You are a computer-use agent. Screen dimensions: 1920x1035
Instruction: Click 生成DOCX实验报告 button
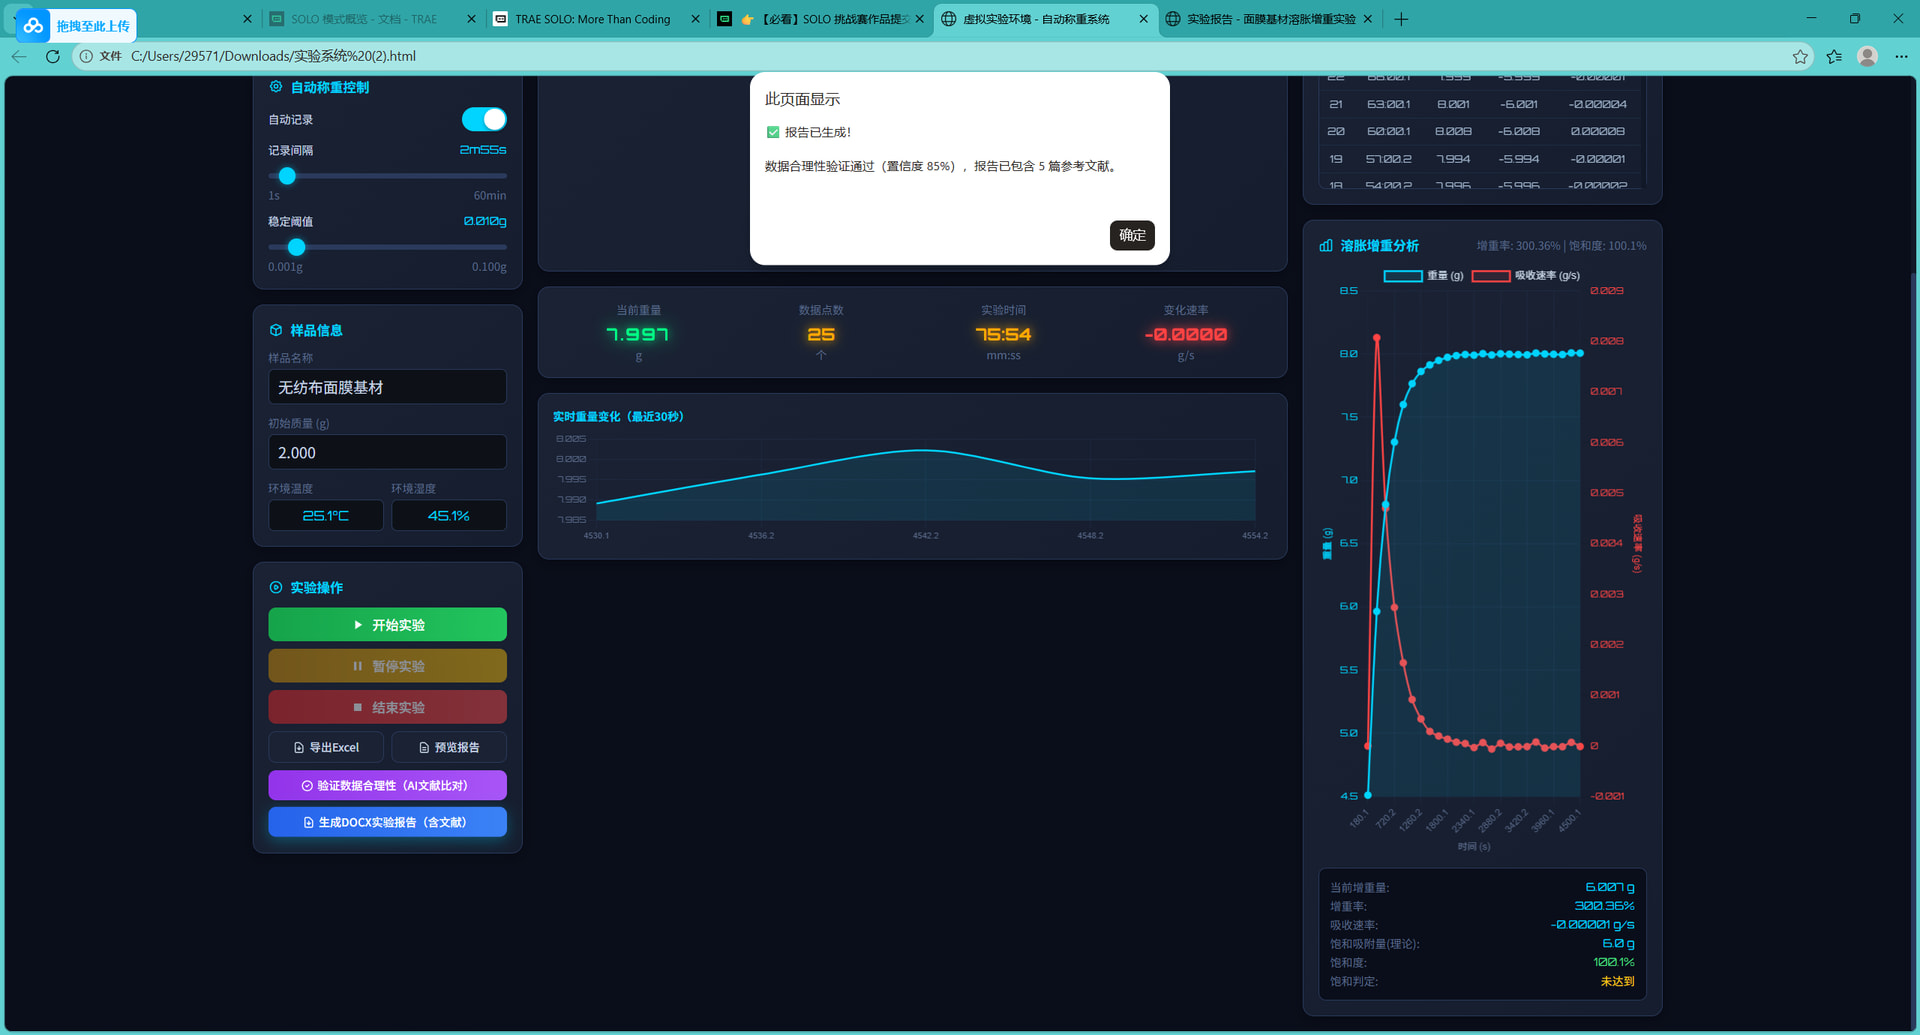(387, 822)
